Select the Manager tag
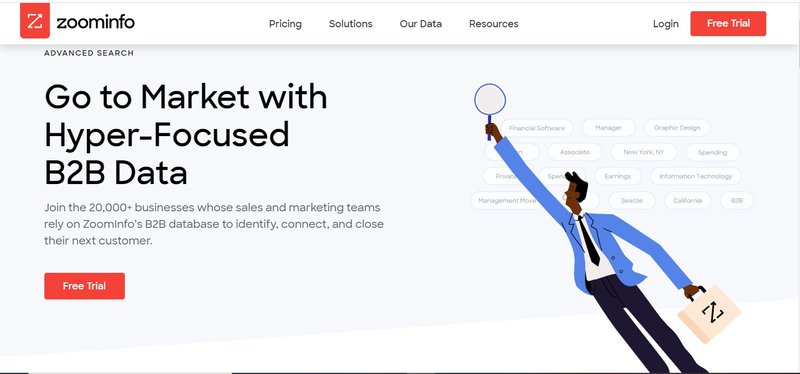Screen dimensions: 800x374 click(x=608, y=128)
